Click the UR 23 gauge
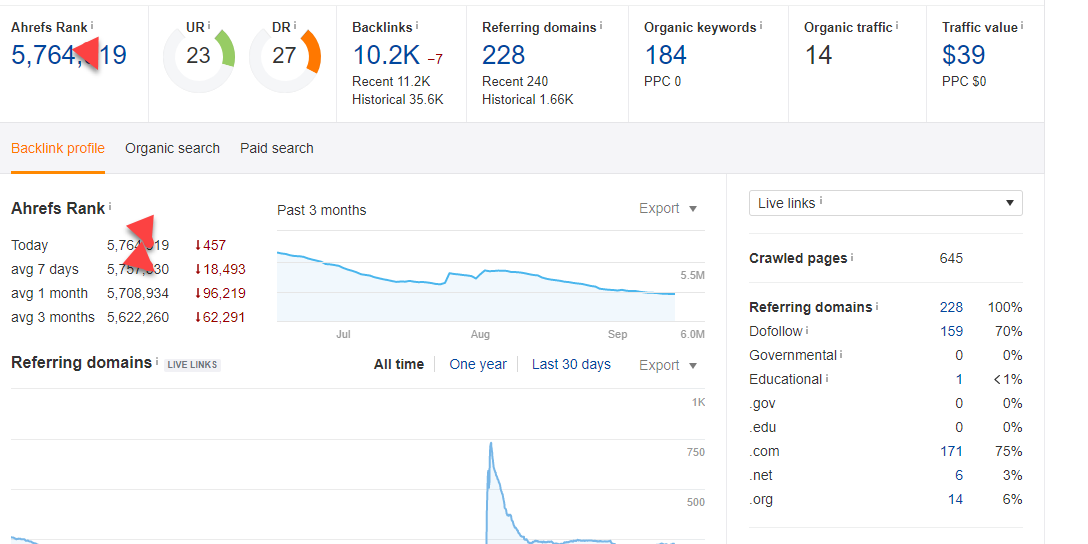 198,56
